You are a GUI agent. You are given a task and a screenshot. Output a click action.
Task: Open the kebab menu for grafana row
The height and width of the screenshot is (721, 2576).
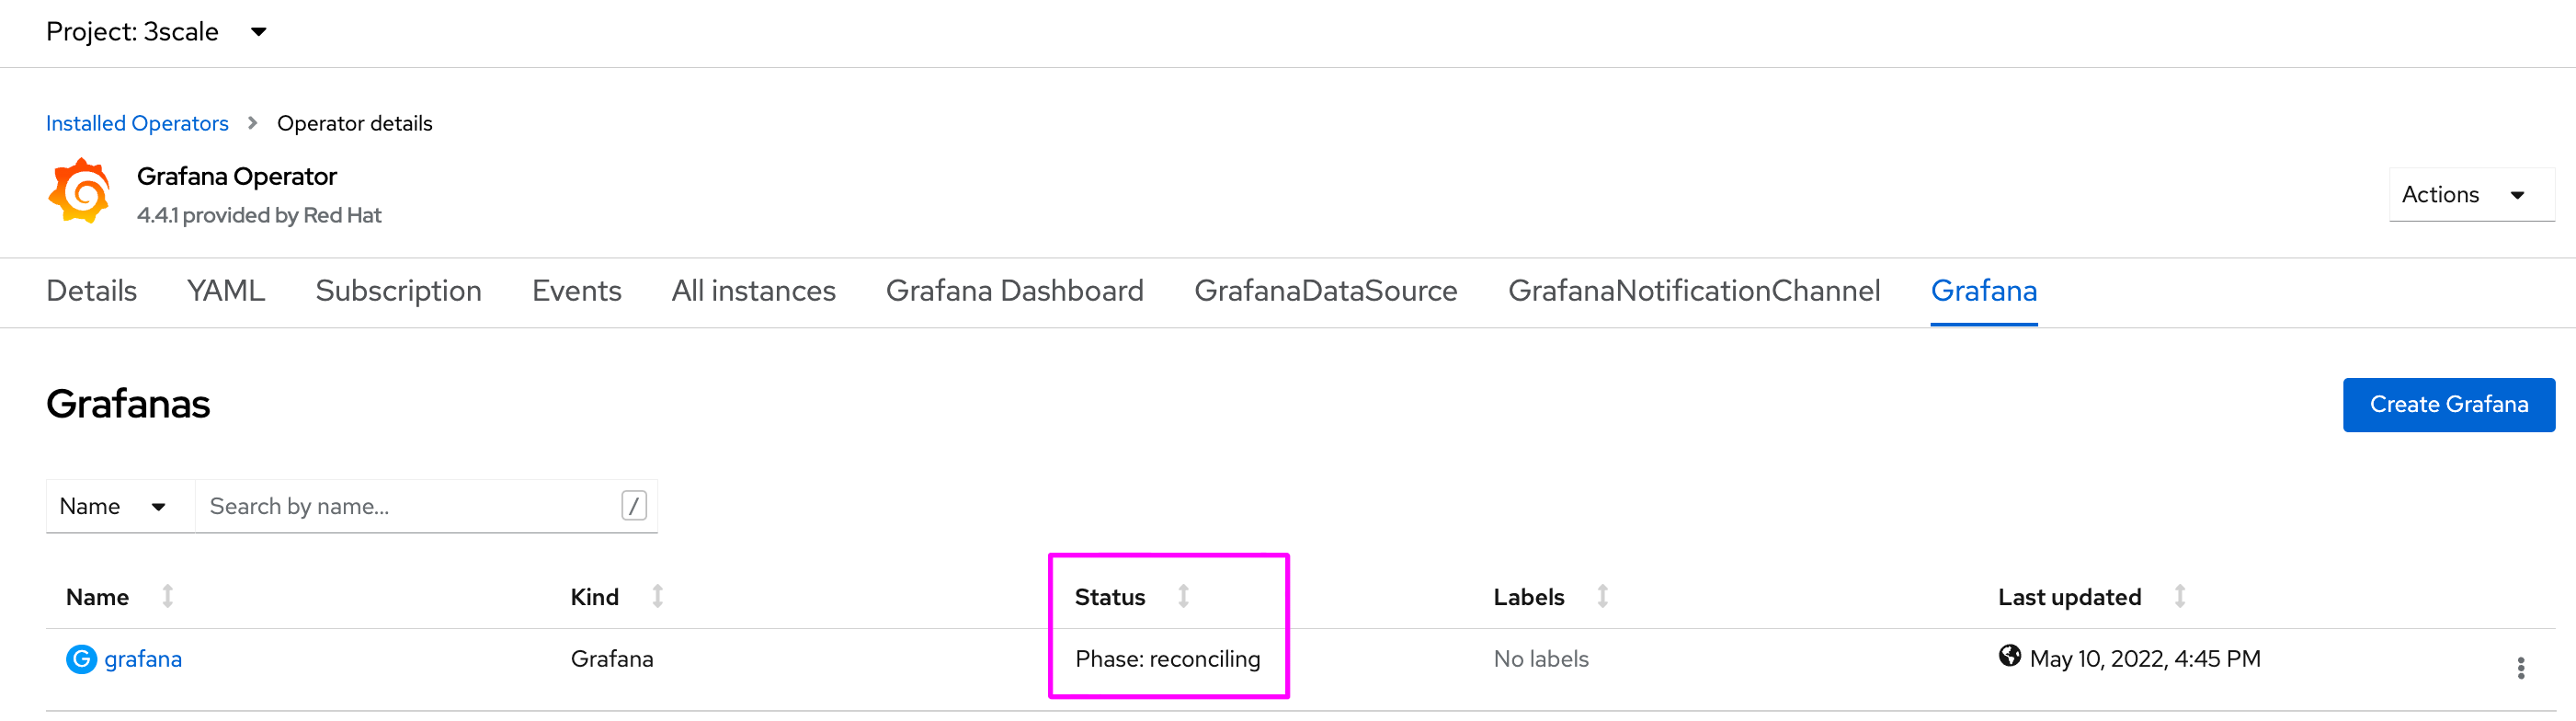[x=2520, y=668]
